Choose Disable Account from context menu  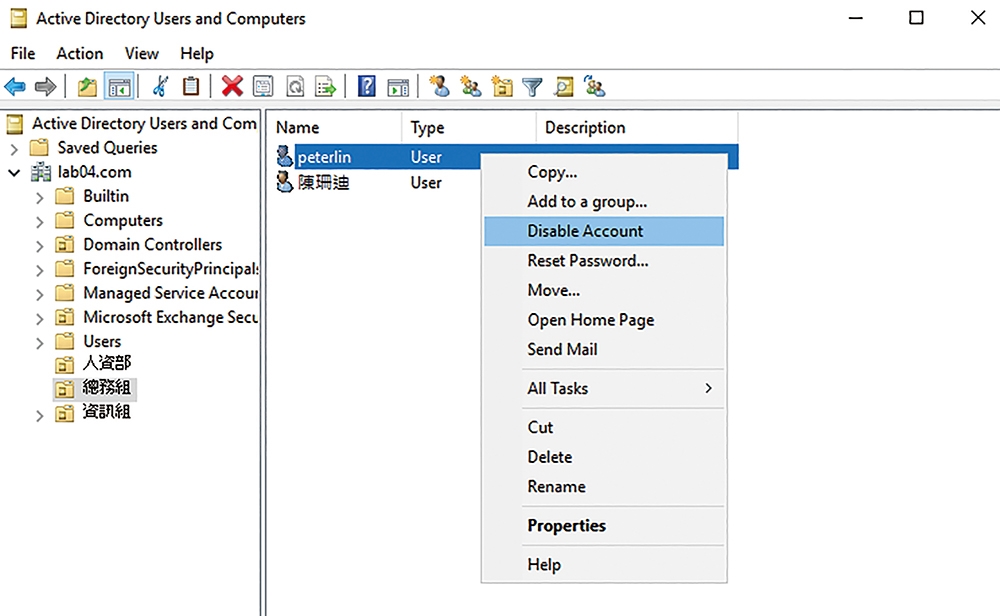[604, 231]
